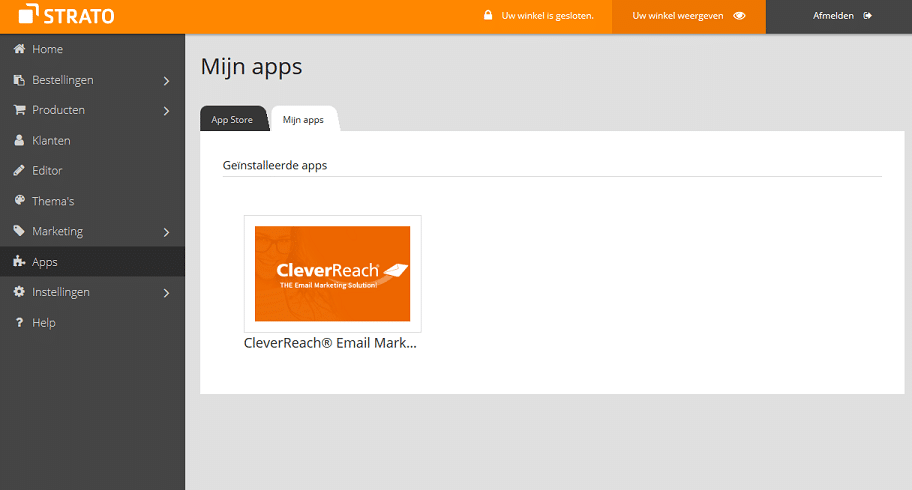Click the Geïnstalleerde apps heading
912x490 pixels.
pos(275,165)
